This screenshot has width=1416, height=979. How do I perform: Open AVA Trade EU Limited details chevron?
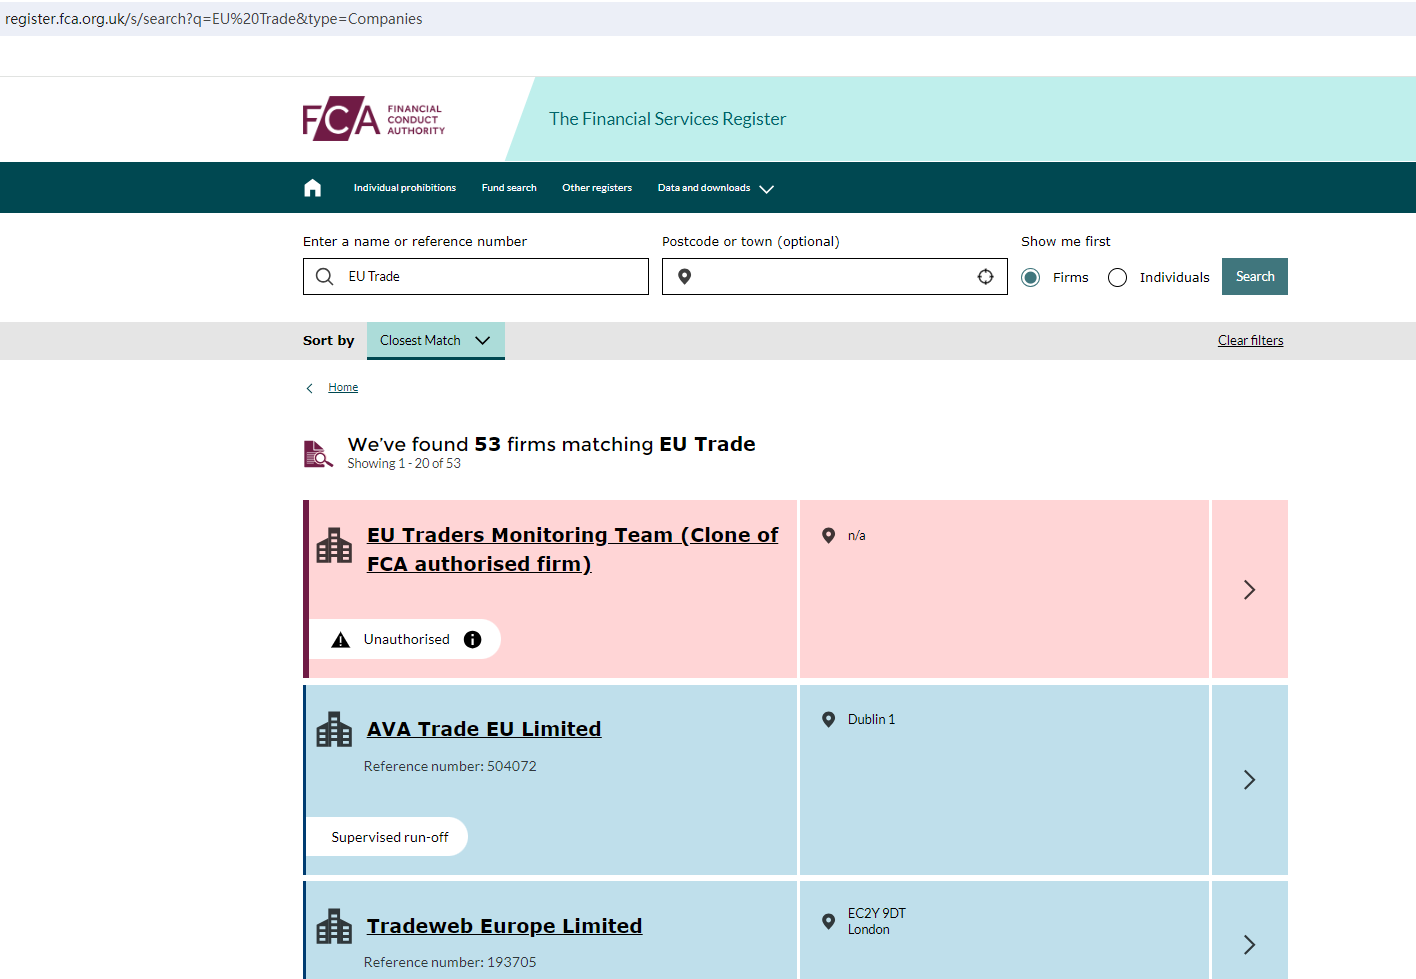click(1249, 780)
